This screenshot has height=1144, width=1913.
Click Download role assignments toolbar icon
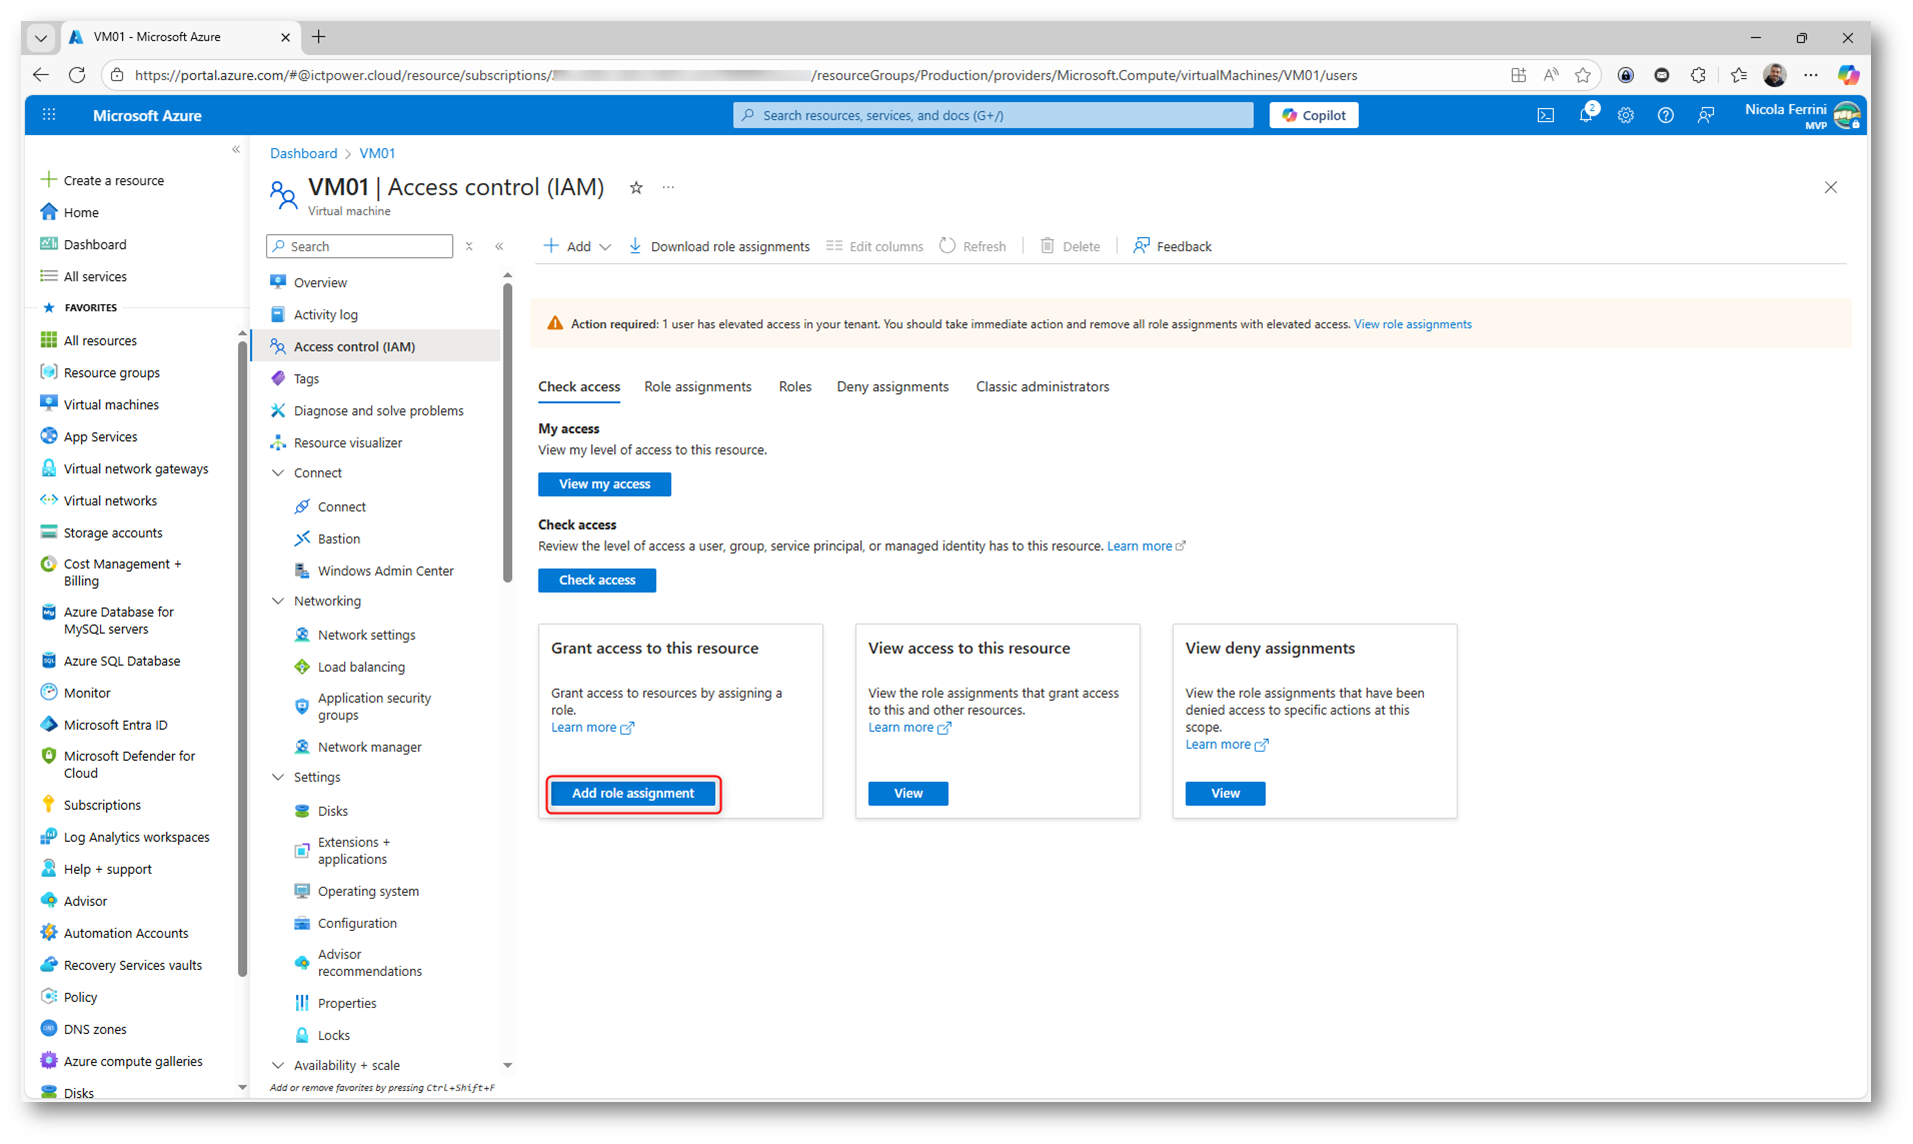(x=635, y=246)
